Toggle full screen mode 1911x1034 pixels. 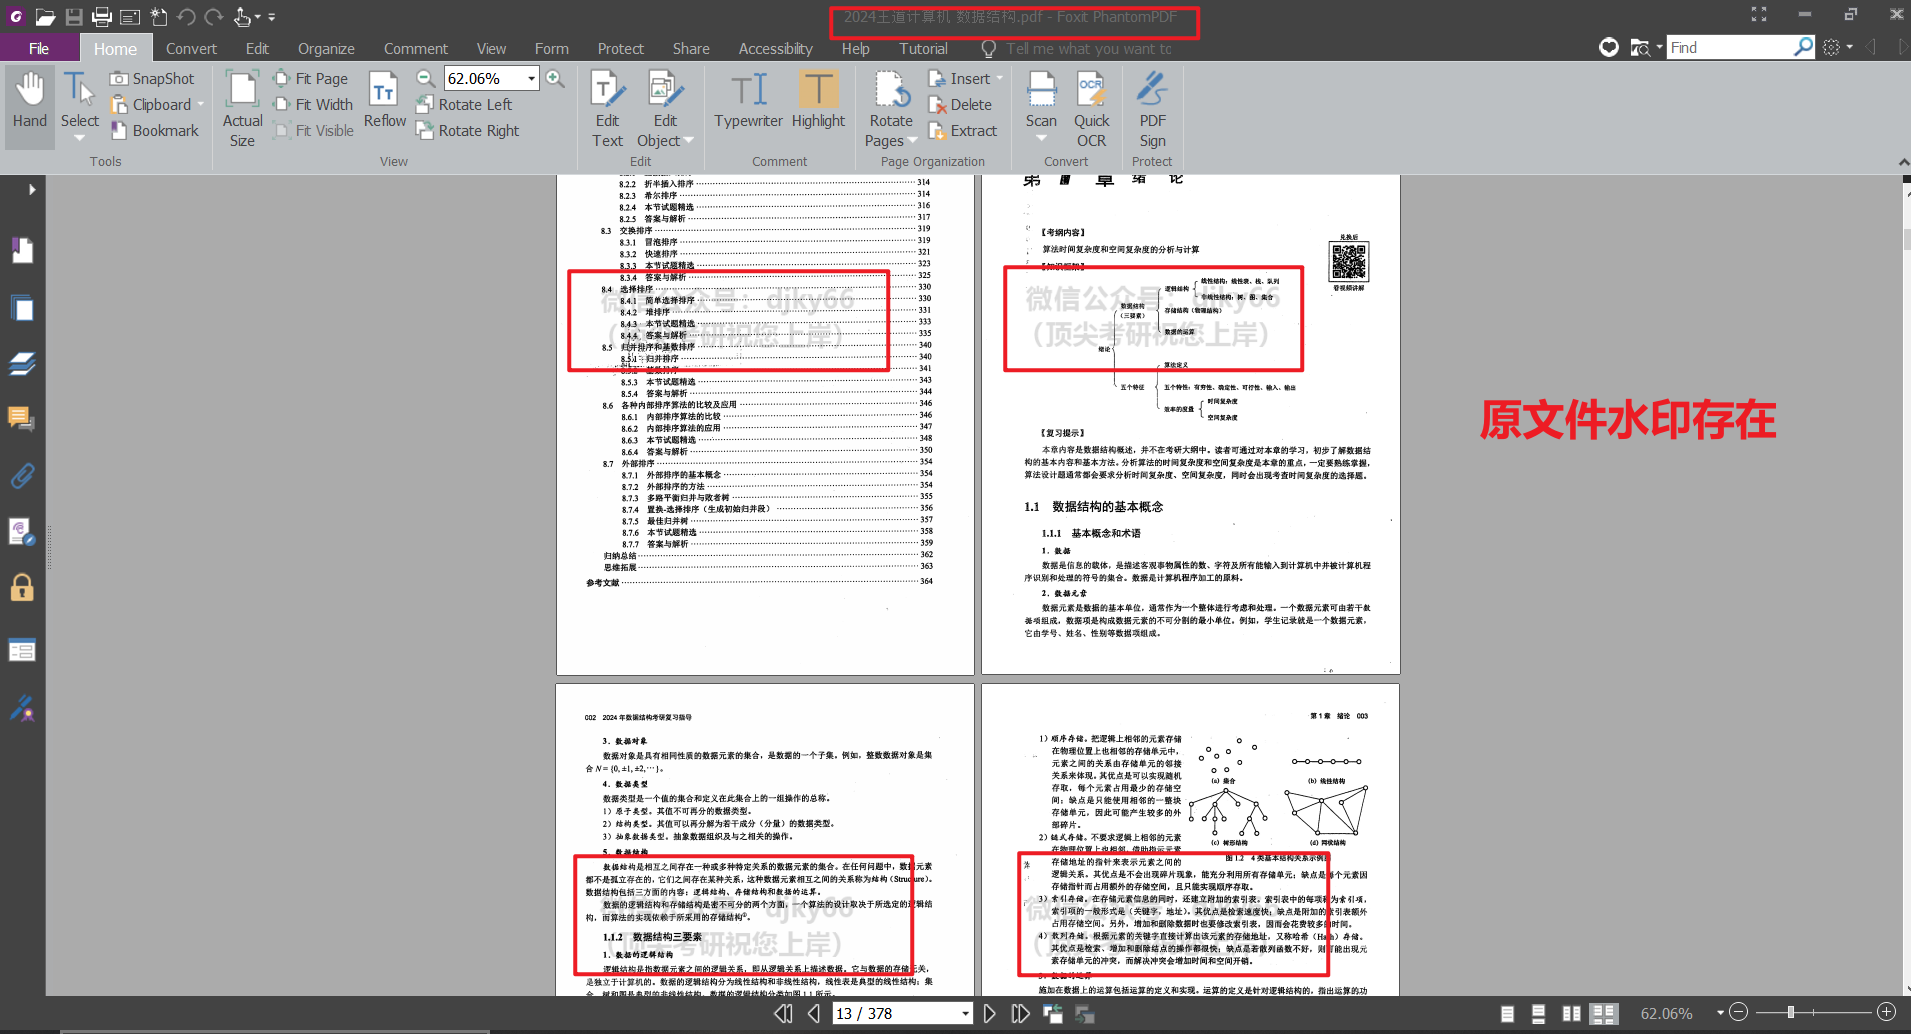[1758, 14]
